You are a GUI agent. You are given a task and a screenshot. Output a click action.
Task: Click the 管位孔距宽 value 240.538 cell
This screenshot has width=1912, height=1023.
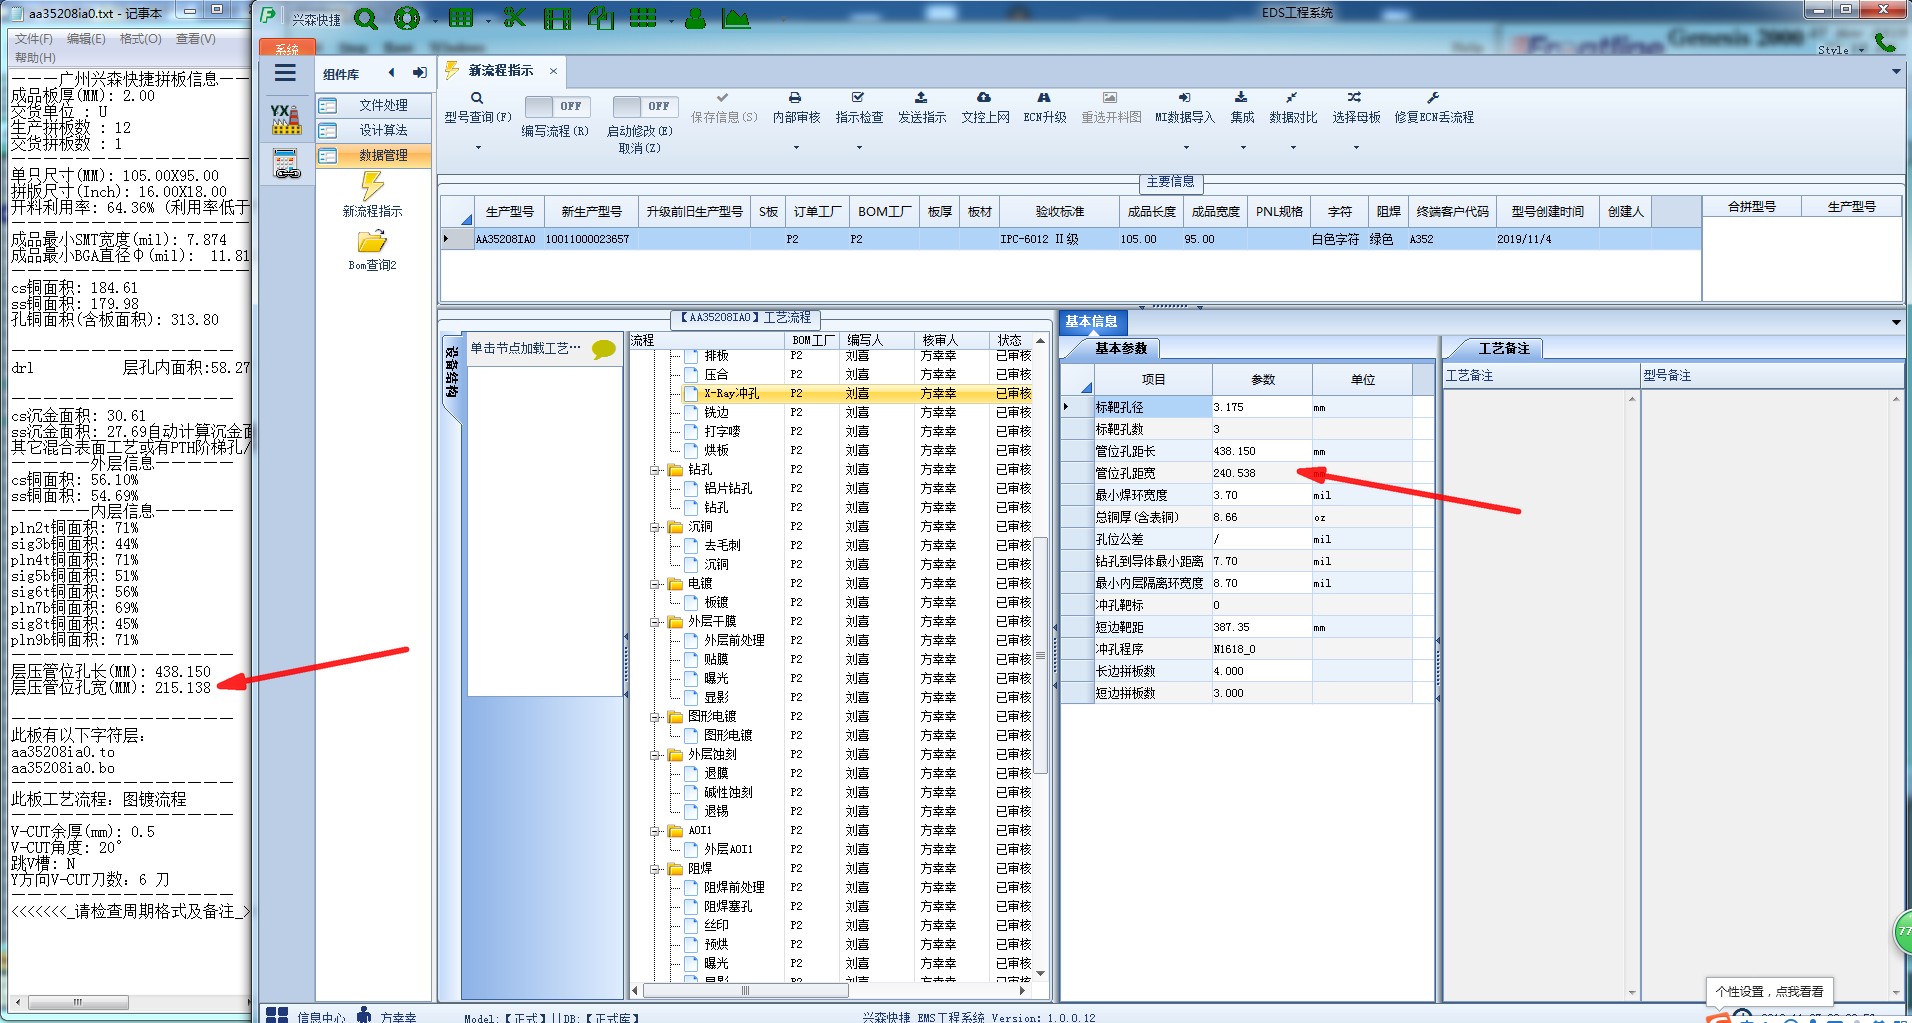coord(1262,474)
